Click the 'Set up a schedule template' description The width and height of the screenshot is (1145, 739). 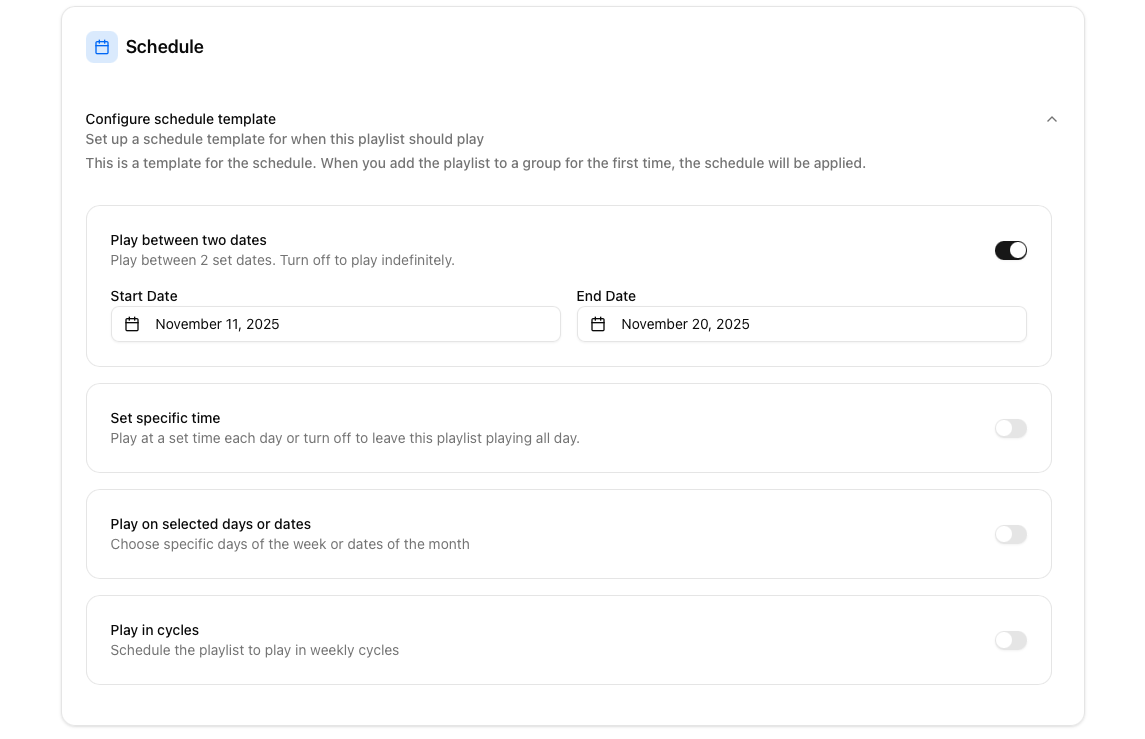click(285, 139)
